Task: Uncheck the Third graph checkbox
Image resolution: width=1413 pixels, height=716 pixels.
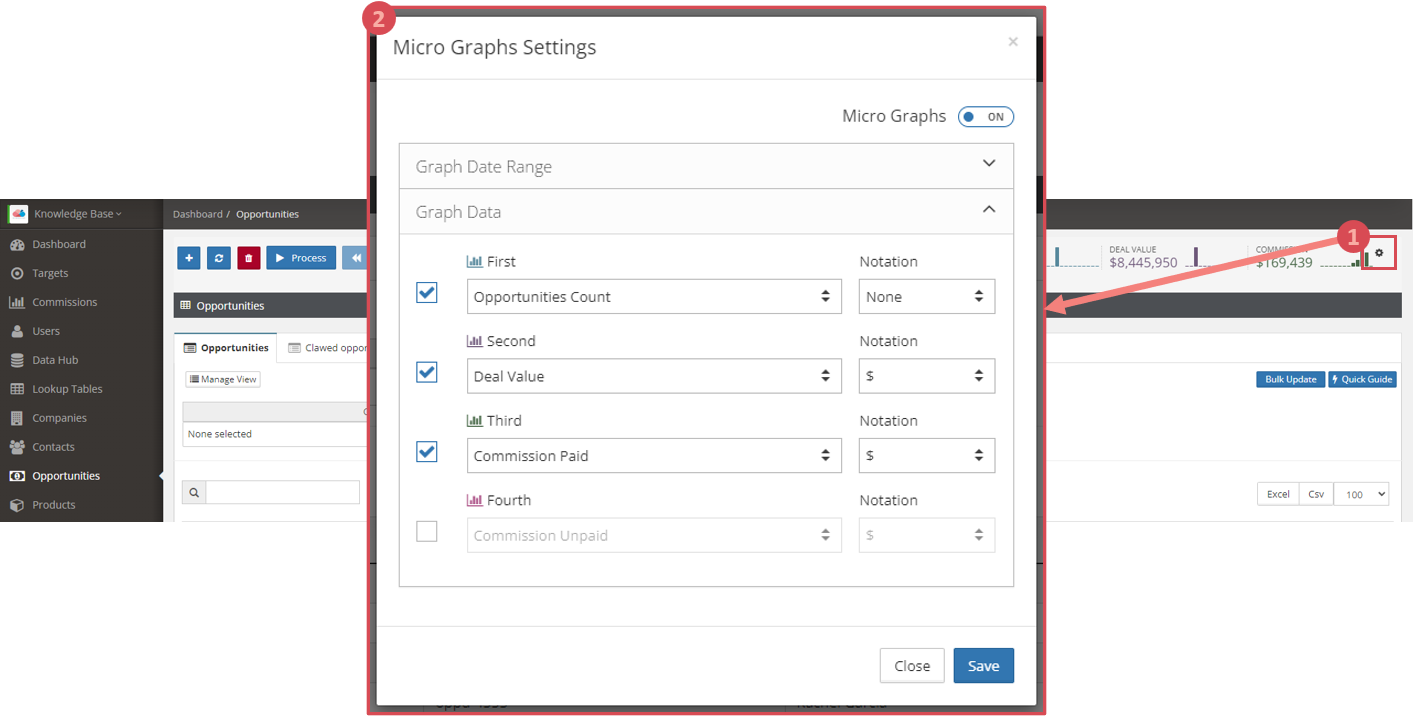Action: click(427, 451)
